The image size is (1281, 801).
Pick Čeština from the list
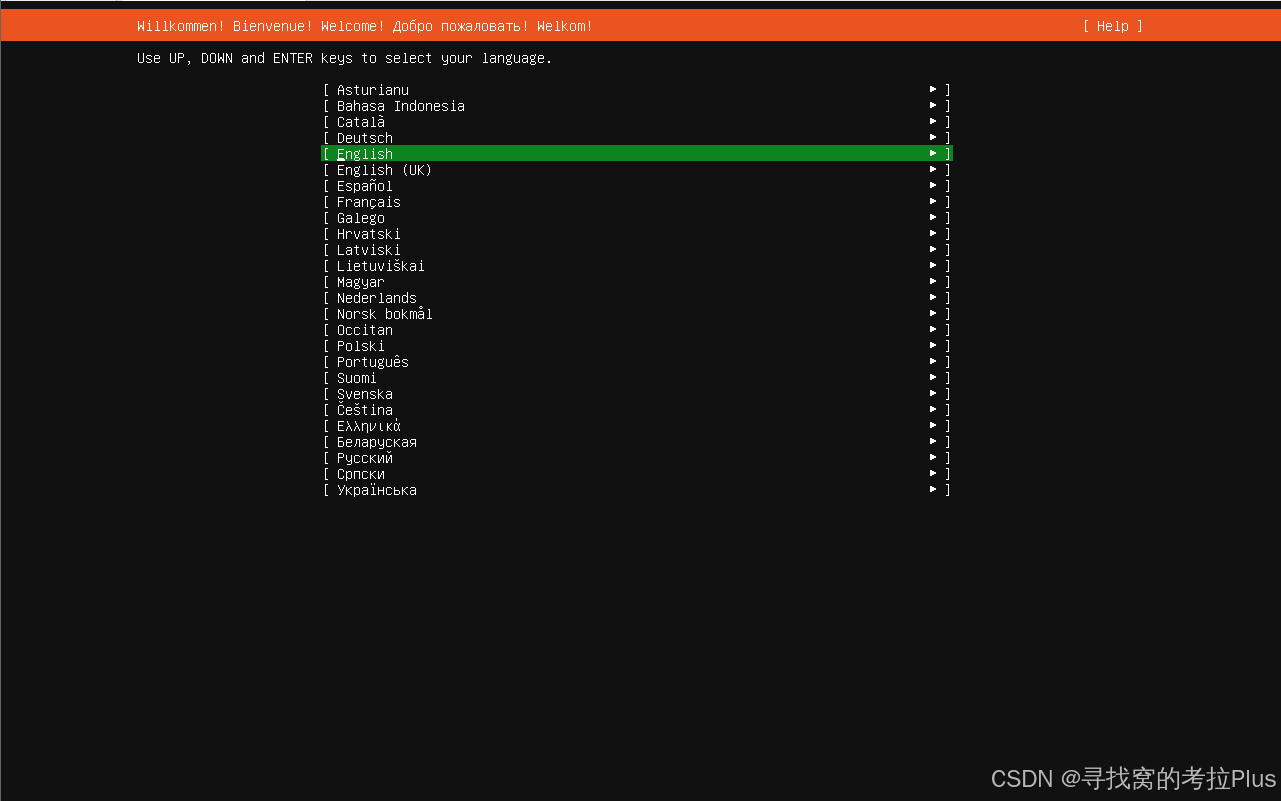coord(637,410)
